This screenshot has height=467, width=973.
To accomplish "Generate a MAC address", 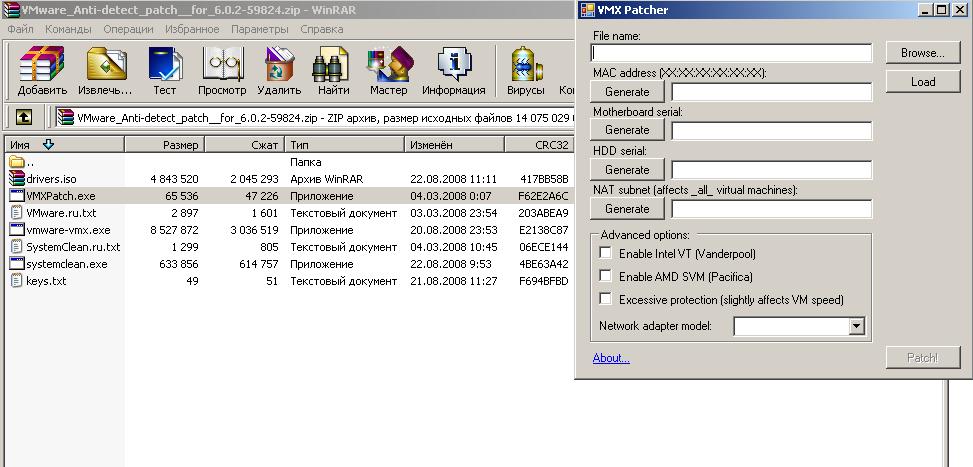I will pyautogui.click(x=627, y=92).
